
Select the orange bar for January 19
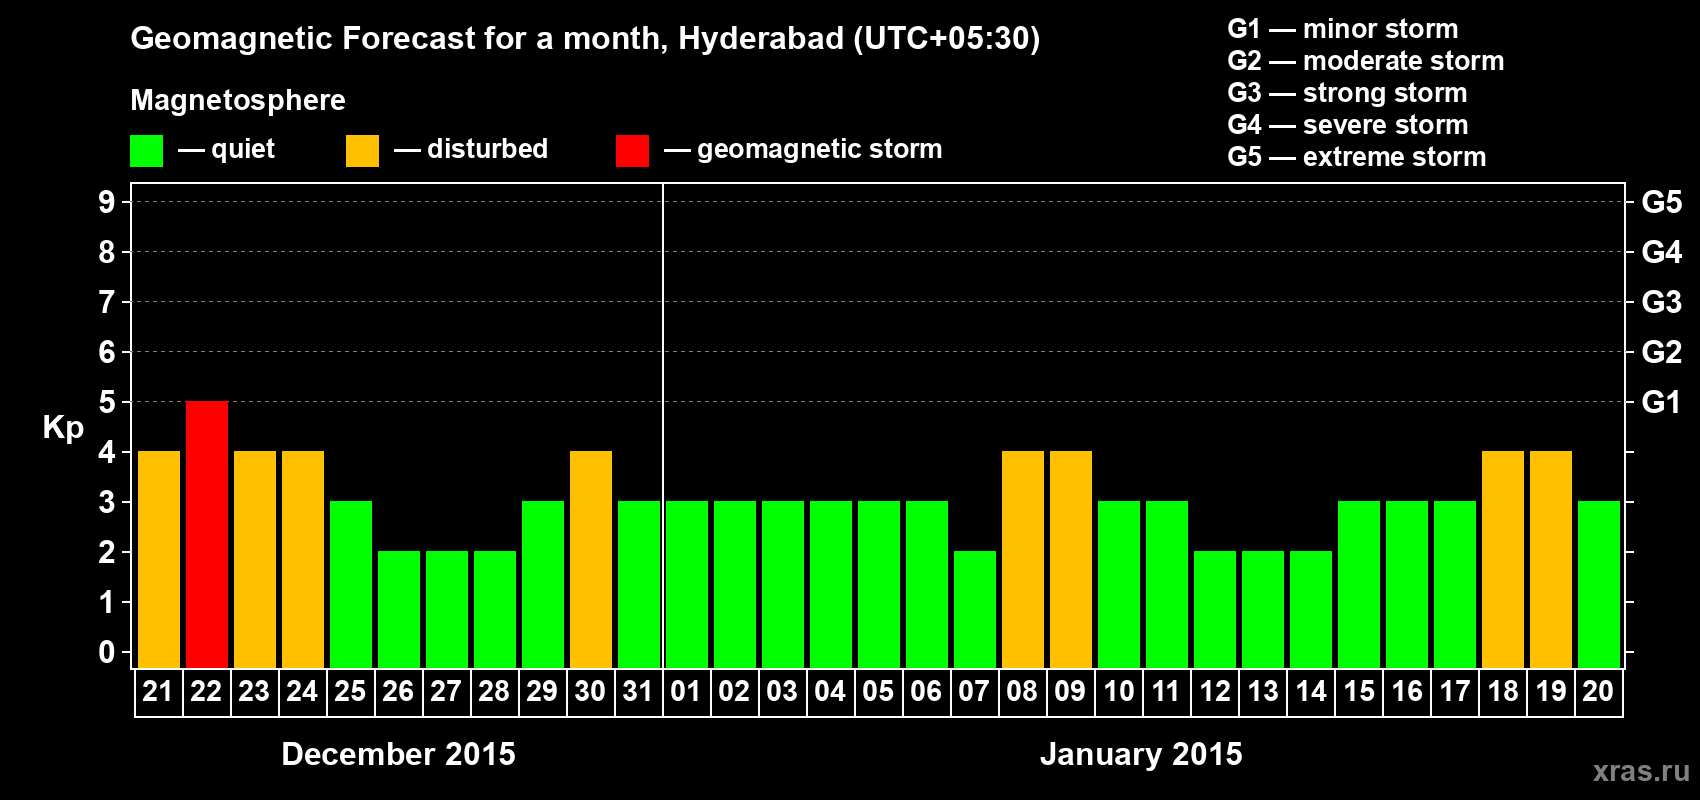click(1551, 560)
